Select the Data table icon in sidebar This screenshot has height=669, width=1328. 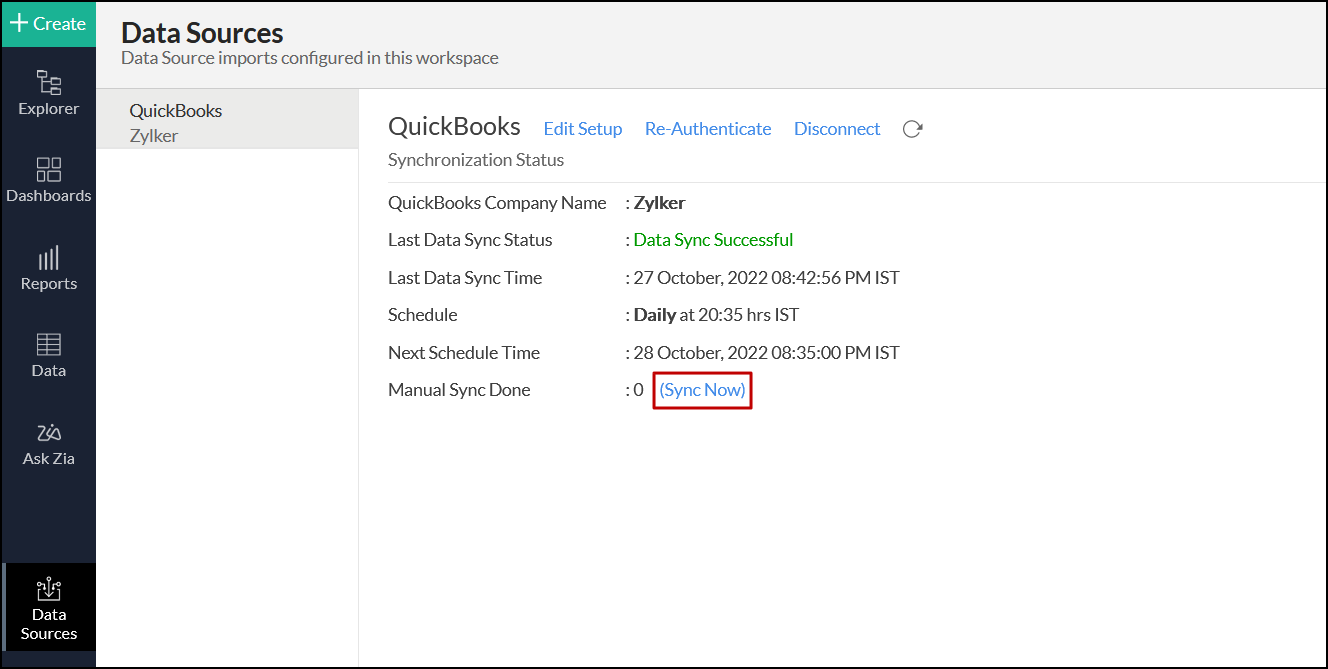point(48,355)
